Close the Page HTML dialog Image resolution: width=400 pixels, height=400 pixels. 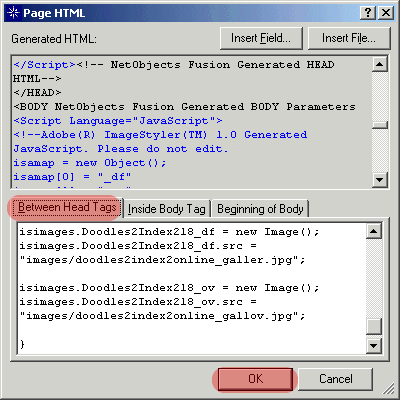(x=386, y=13)
